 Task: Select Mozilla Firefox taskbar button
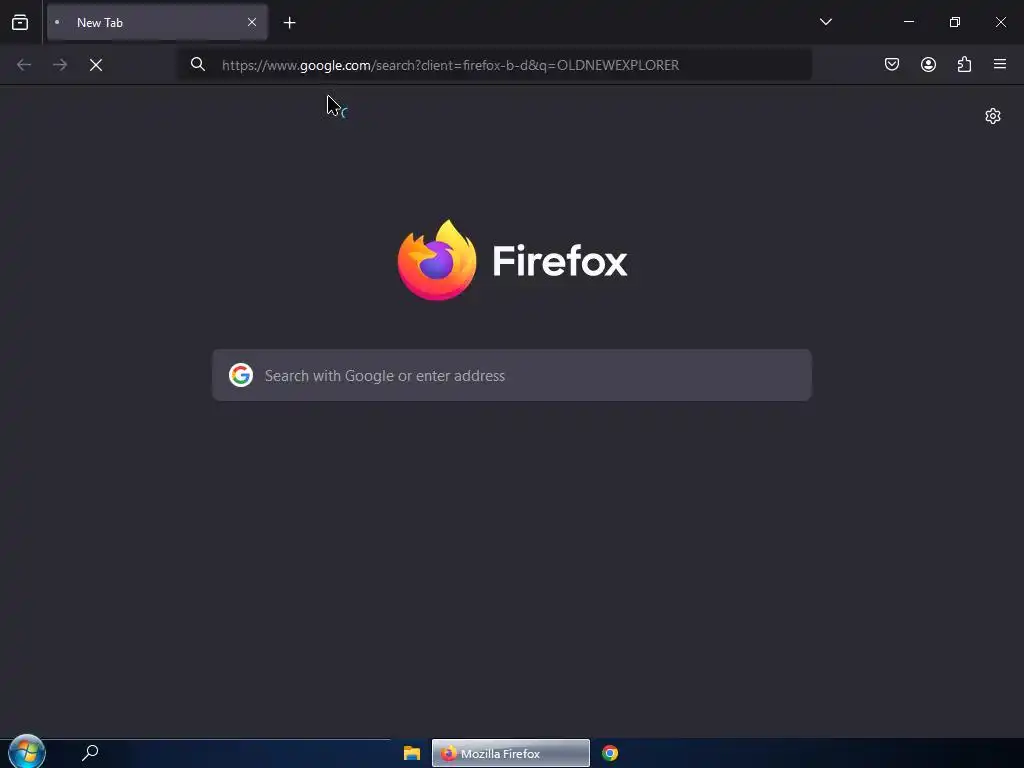(x=511, y=753)
